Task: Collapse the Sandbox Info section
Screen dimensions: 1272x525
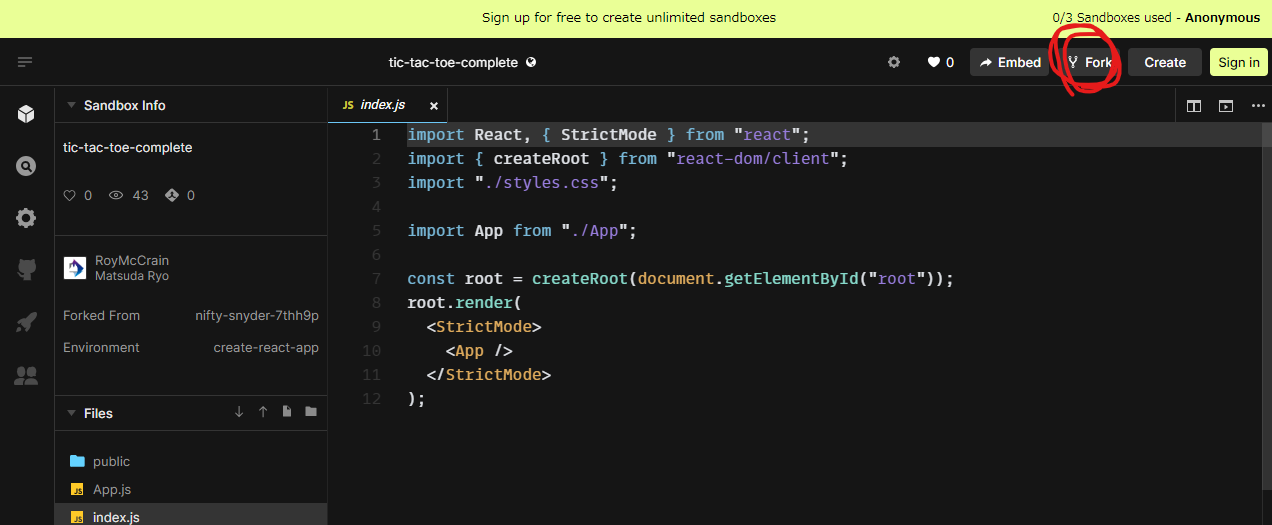Action: coord(71,105)
